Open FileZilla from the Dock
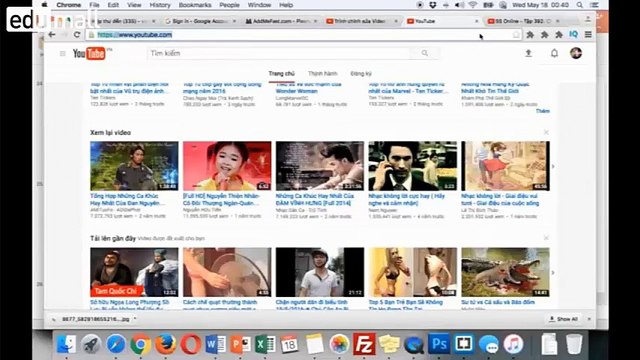Screen dimensions: 640x360 pos(364,344)
